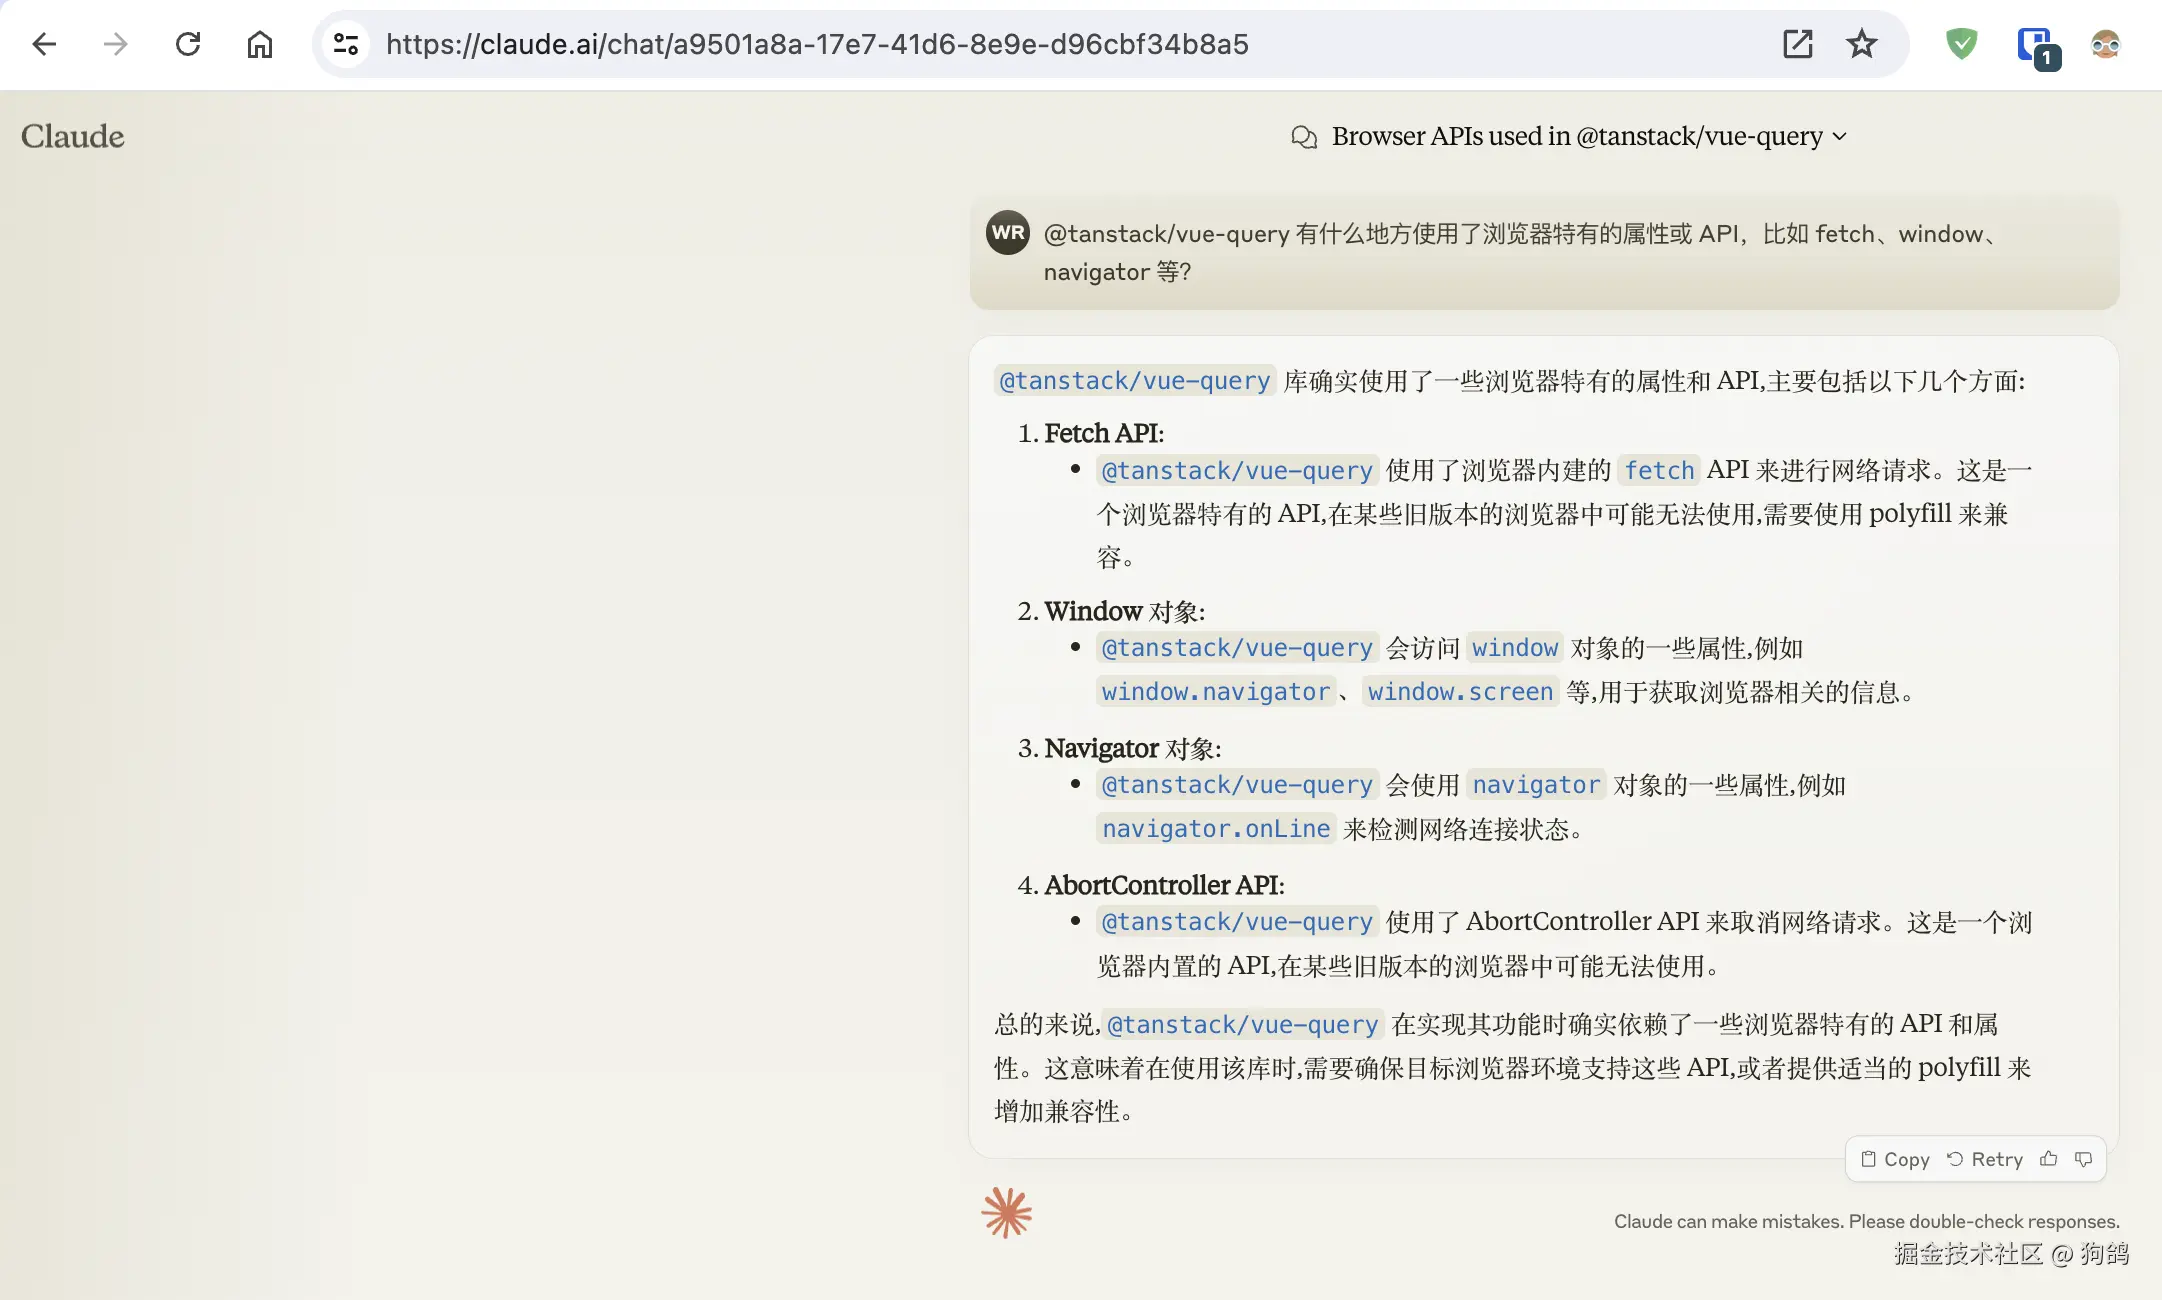2162x1300 pixels.
Task: Click the WR user avatar on the message
Action: point(1008,231)
